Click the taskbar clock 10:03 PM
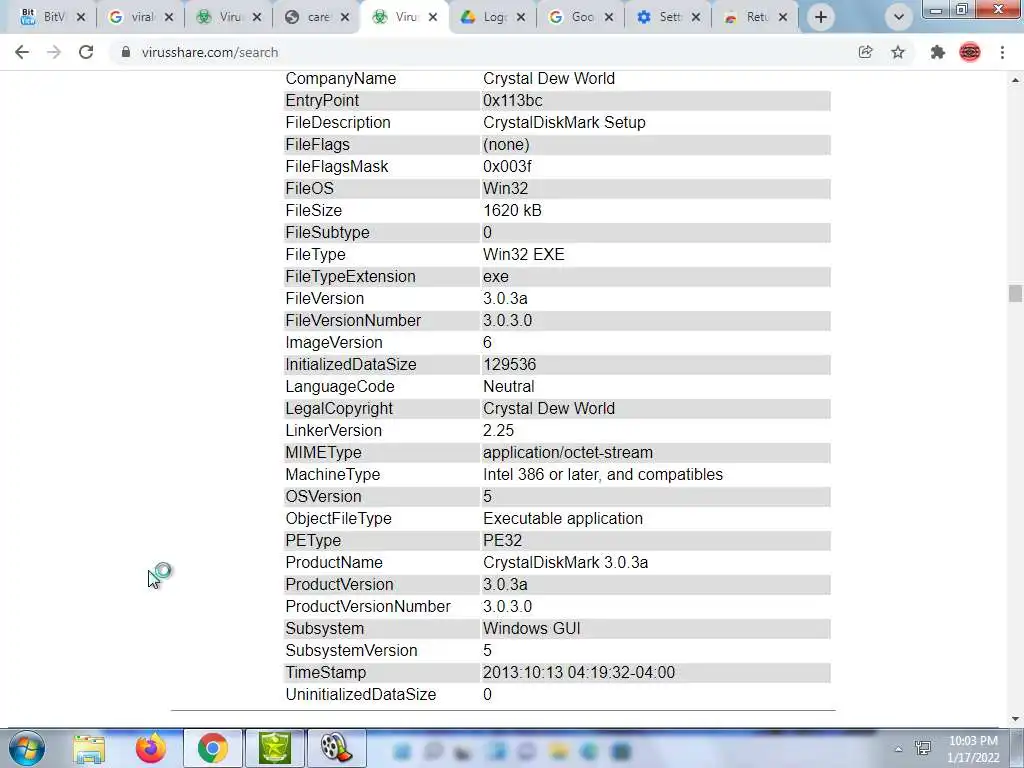 click(973, 741)
